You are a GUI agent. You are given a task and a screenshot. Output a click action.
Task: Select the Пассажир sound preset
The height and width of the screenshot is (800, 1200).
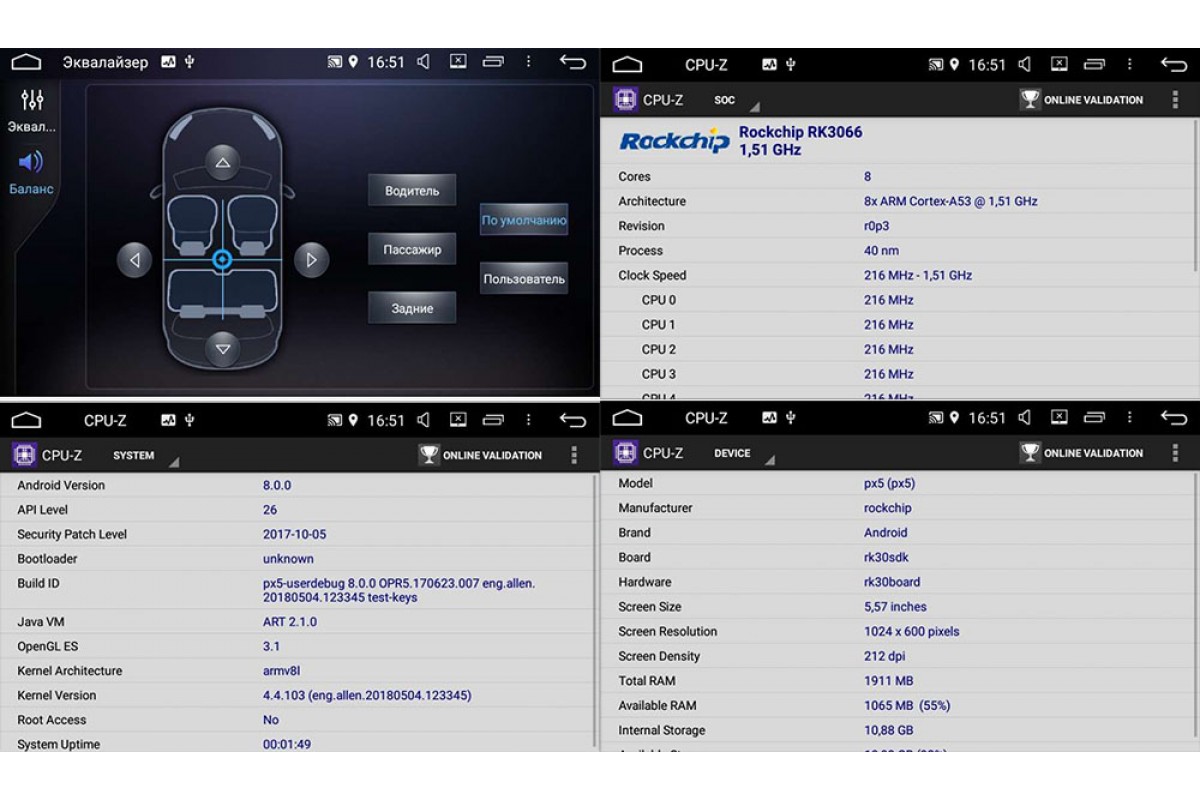(x=412, y=249)
